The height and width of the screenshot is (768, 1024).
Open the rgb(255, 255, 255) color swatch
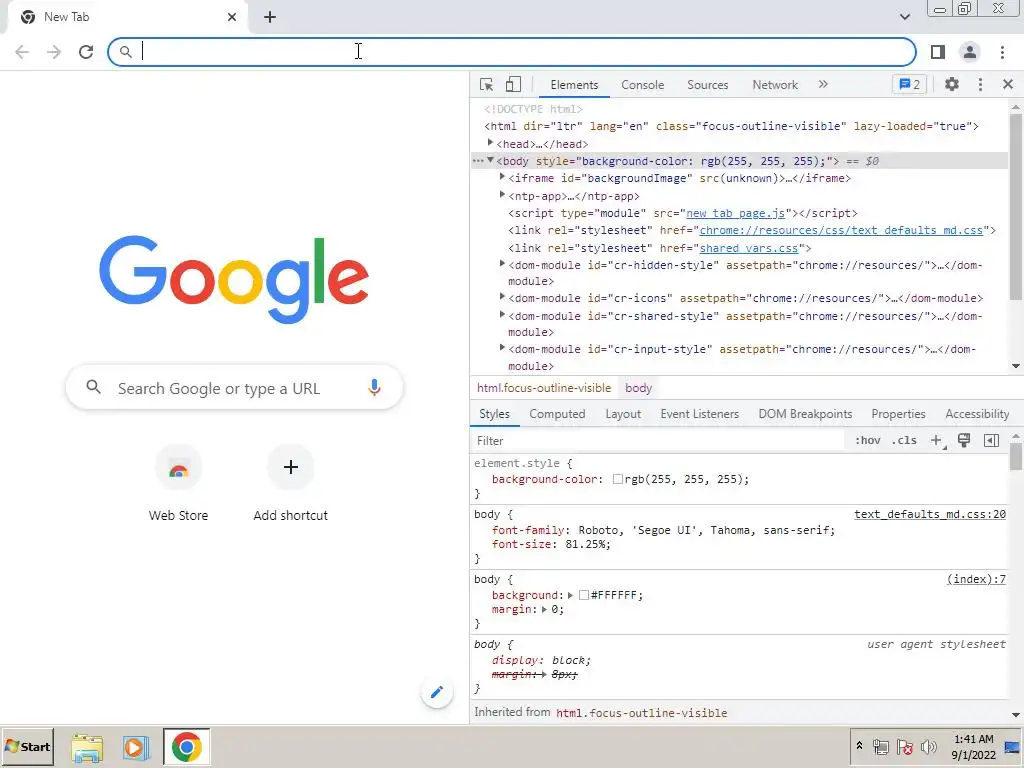click(x=617, y=479)
